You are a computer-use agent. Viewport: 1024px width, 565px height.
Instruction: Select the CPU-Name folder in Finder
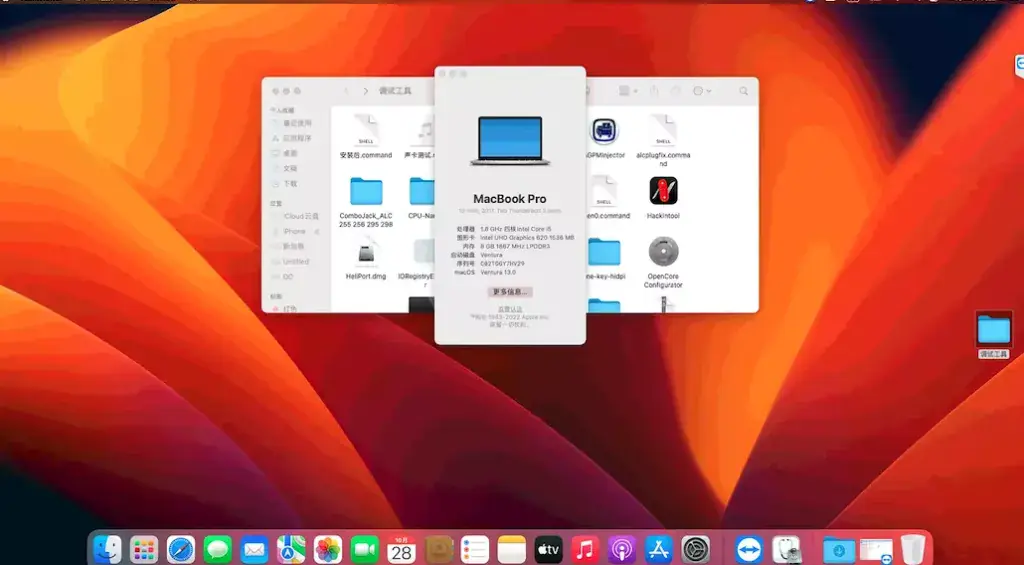tap(422, 198)
